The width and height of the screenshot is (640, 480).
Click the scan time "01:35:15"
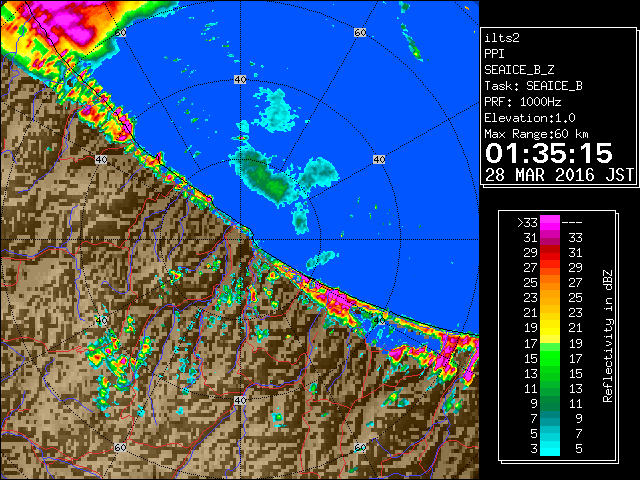549,153
